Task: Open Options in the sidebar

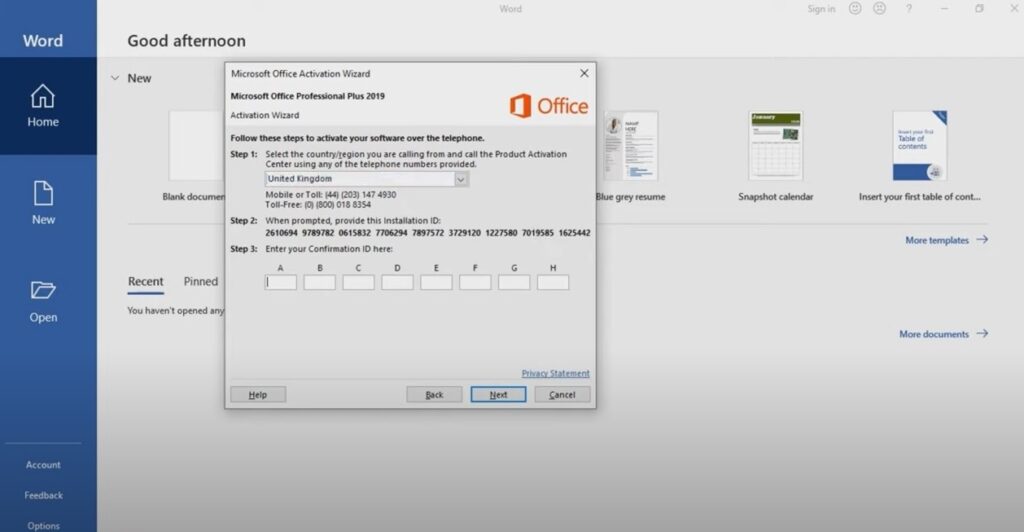Action: tap(44, 525)
